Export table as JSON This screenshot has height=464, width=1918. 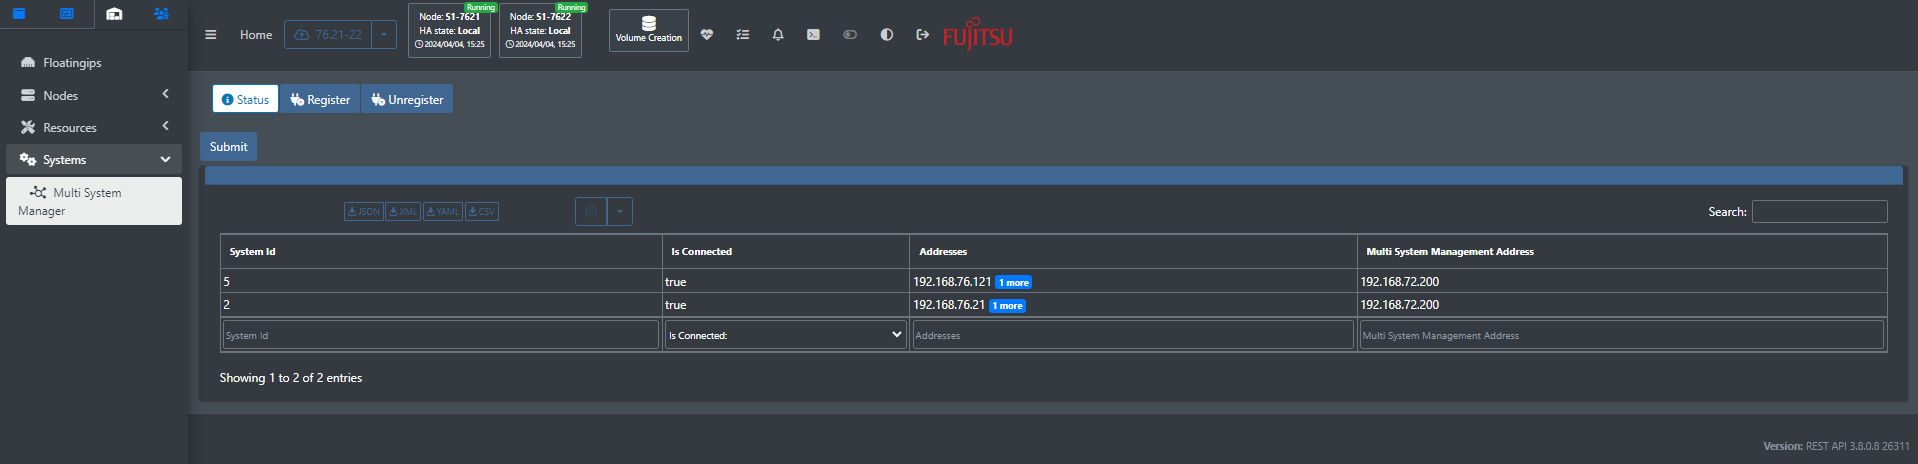tap(364, 212)
